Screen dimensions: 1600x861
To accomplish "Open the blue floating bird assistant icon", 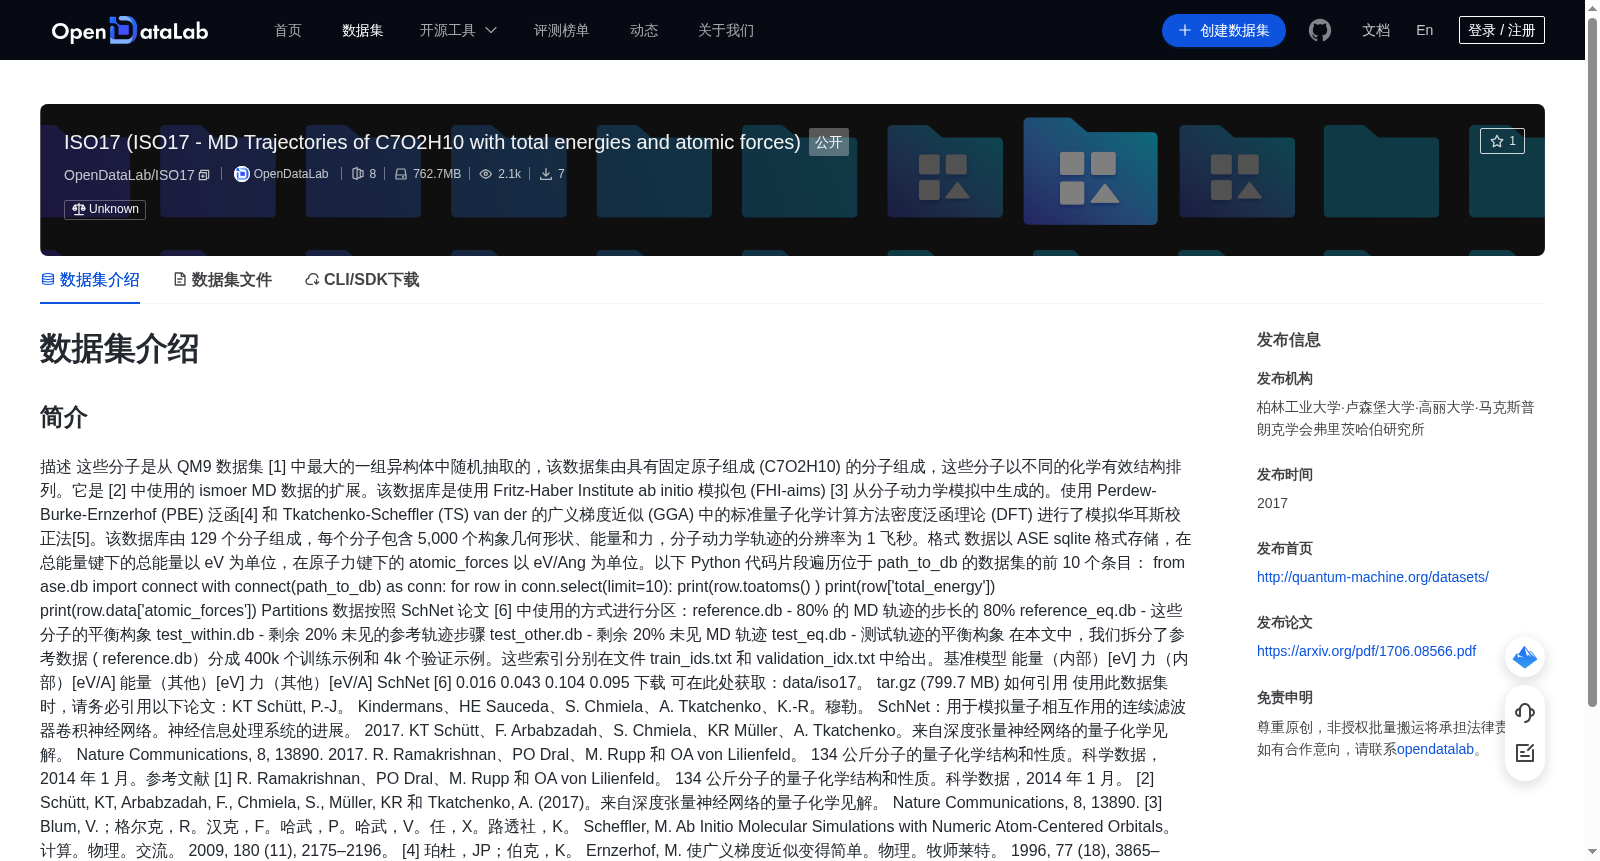I will click(x=1525, y=657).
